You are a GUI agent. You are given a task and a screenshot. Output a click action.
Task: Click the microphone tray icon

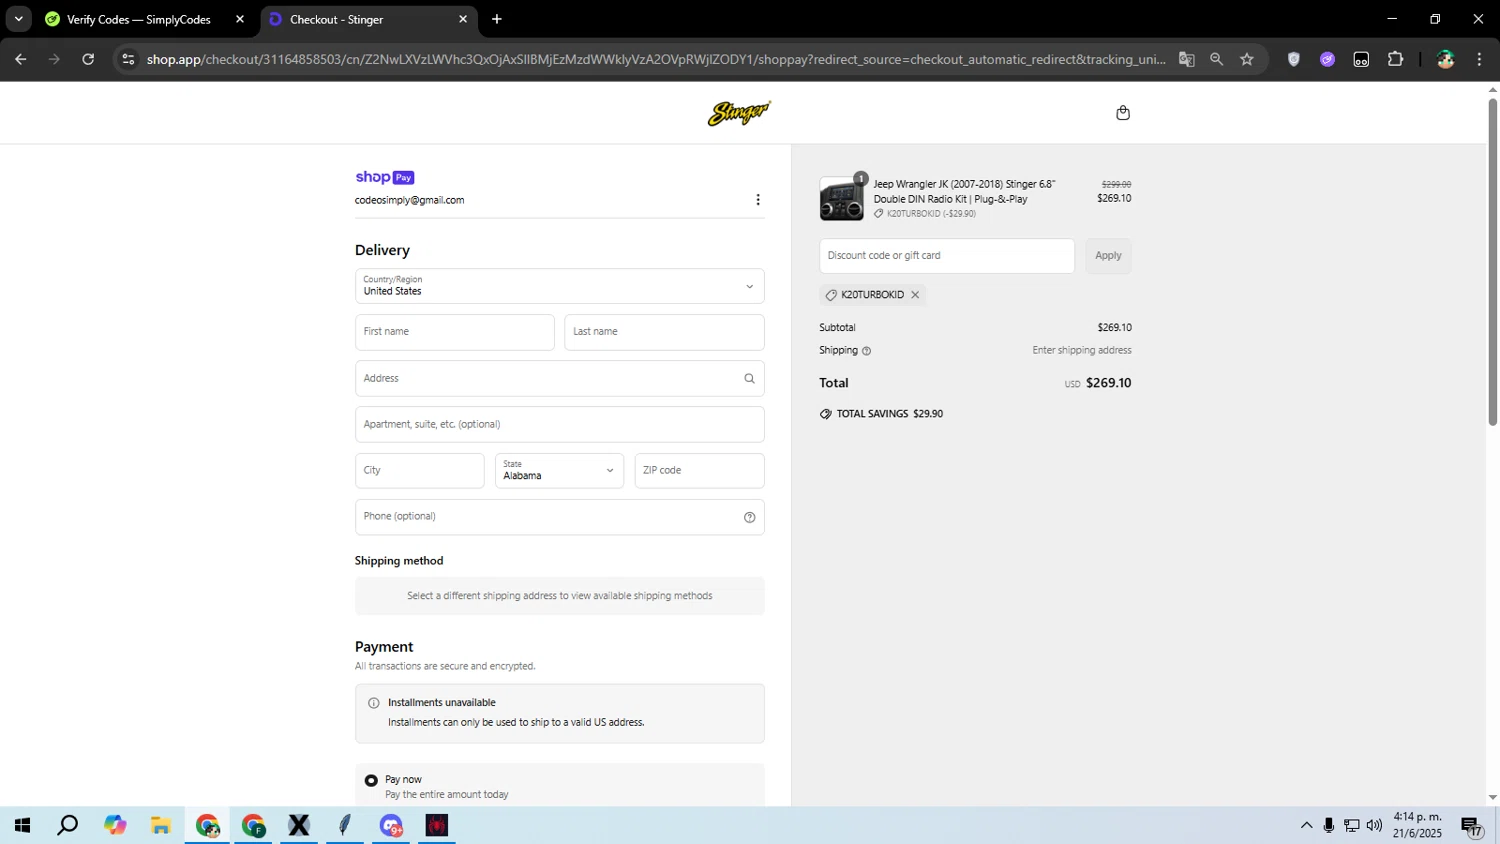(x=1329, y=826)
